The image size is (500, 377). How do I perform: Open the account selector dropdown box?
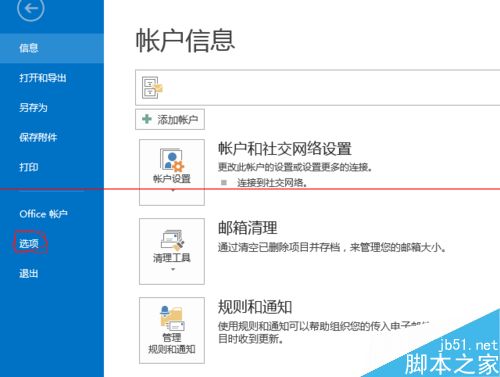[318, 88]
